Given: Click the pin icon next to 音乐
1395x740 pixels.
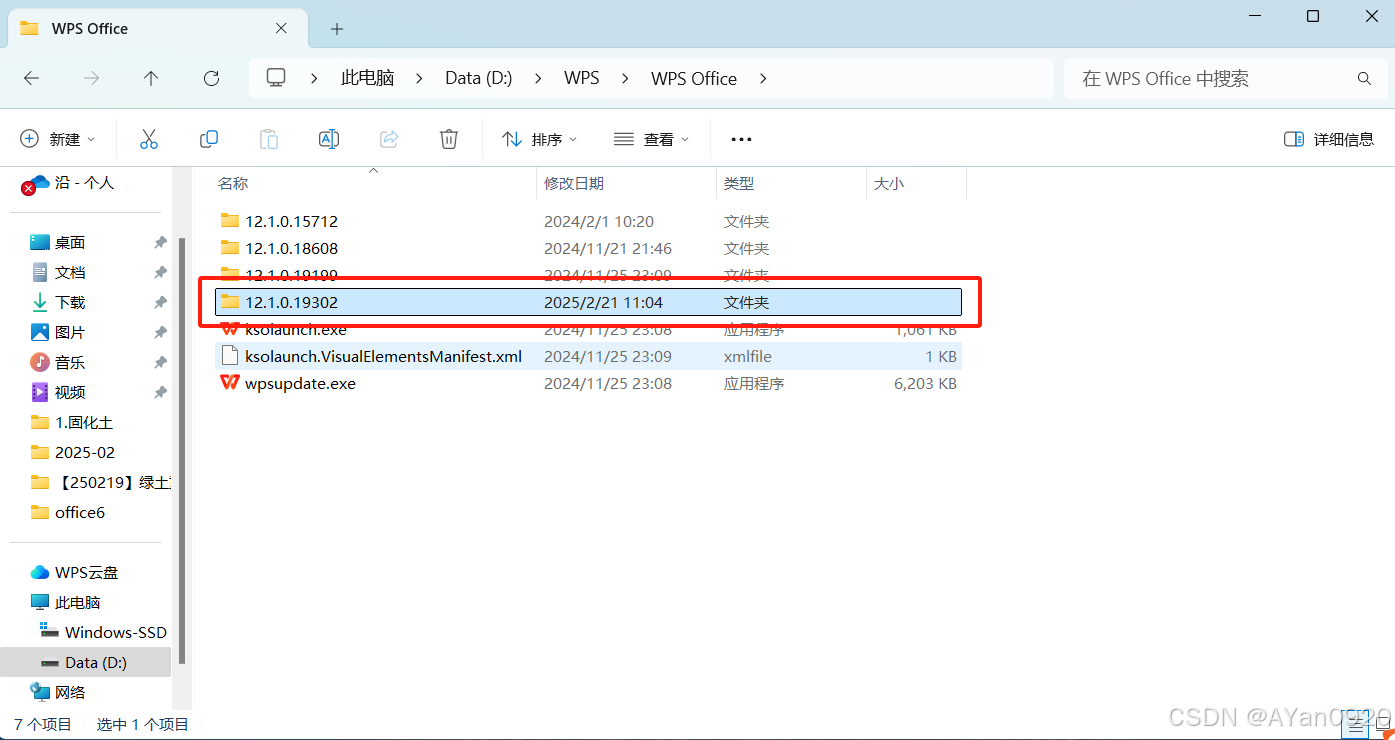Looking at the screenshot, I should [160, 362].
